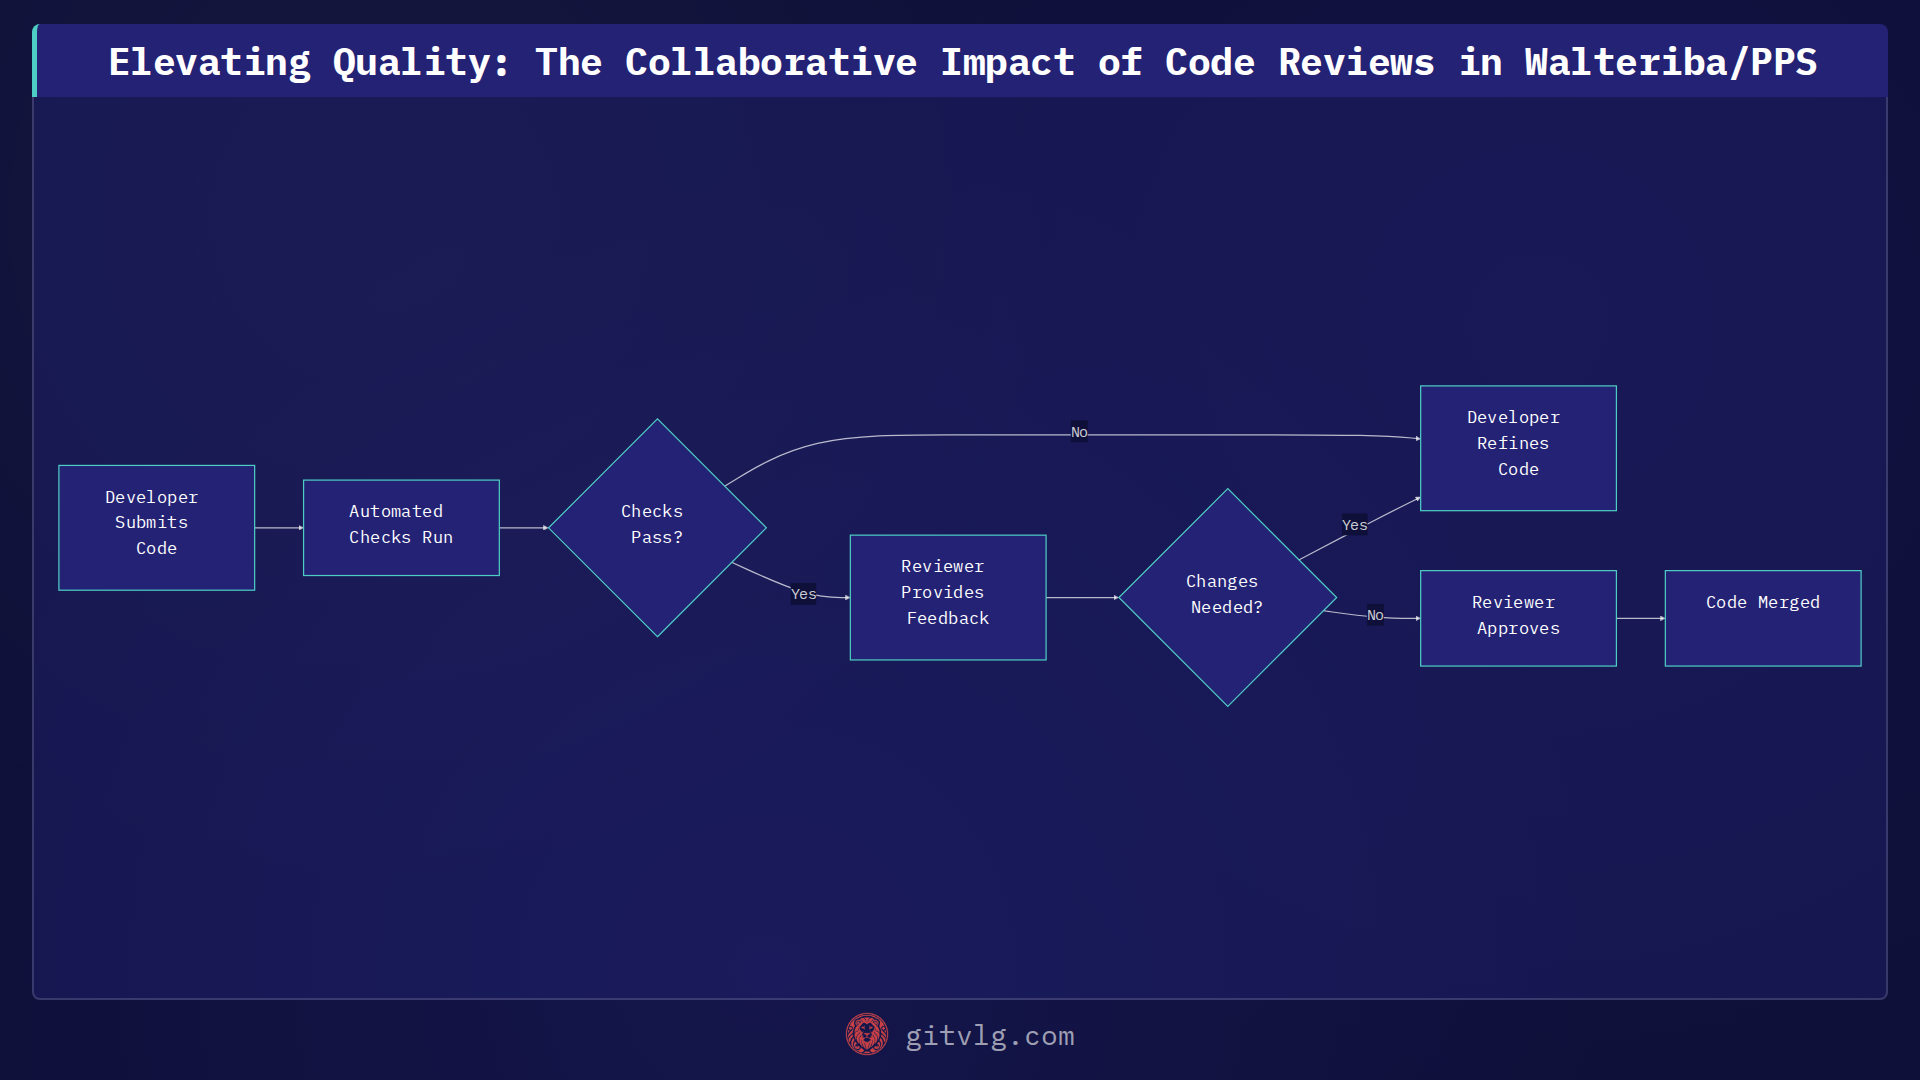The width and height of the screenshot is (1920, 1080).
Task: Click the Changes Needed? decision diamond
Action: point(1227,598)
